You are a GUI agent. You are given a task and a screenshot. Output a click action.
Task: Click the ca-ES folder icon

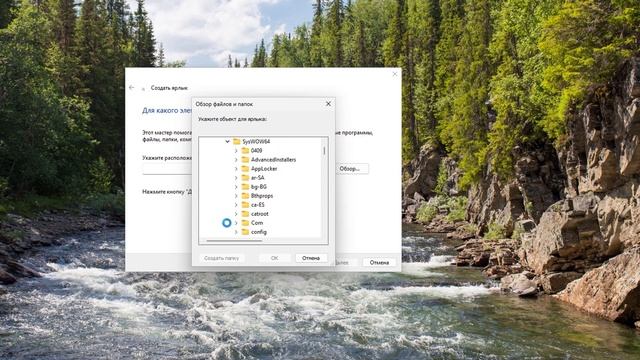coord(245,204)
